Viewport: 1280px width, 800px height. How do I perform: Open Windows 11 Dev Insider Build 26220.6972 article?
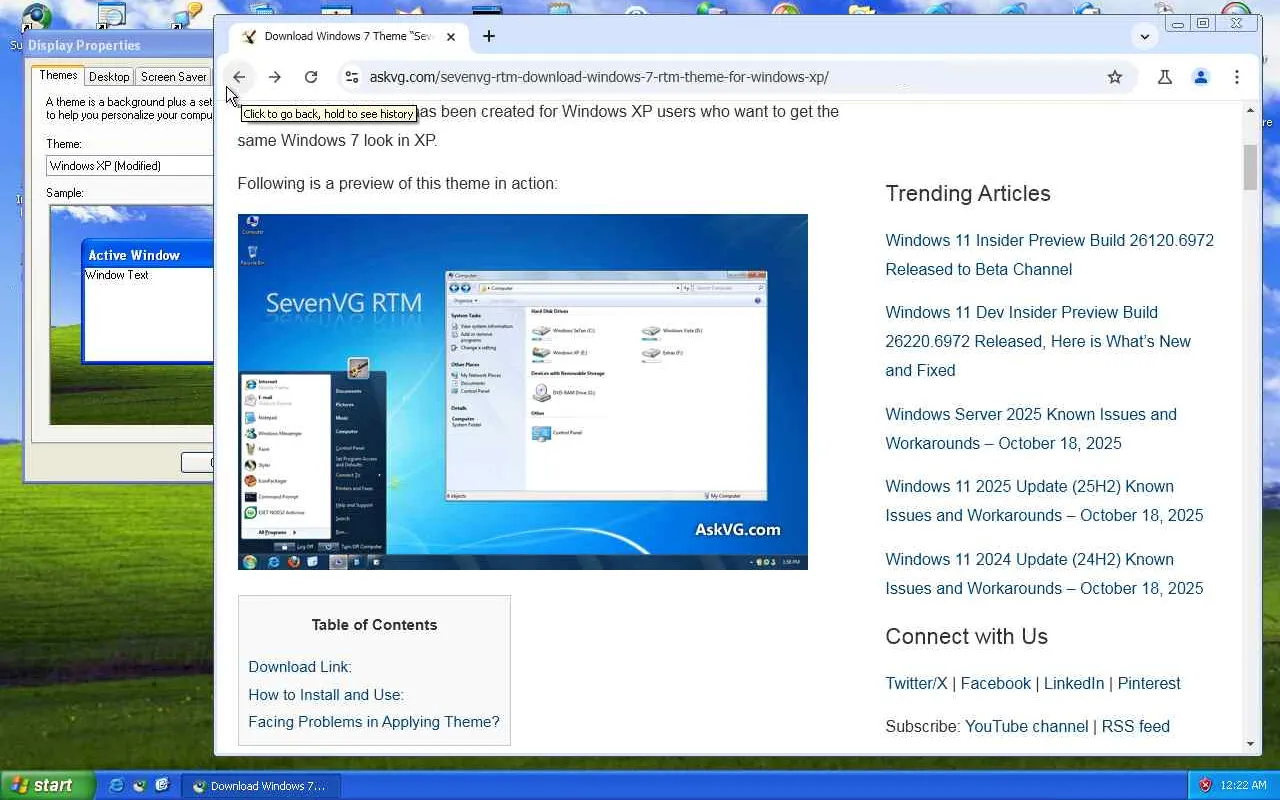tap(1038, 341)
